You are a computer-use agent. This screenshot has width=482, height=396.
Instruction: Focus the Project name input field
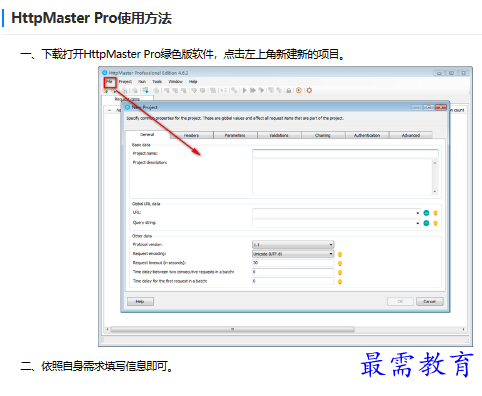coord(345,153)
